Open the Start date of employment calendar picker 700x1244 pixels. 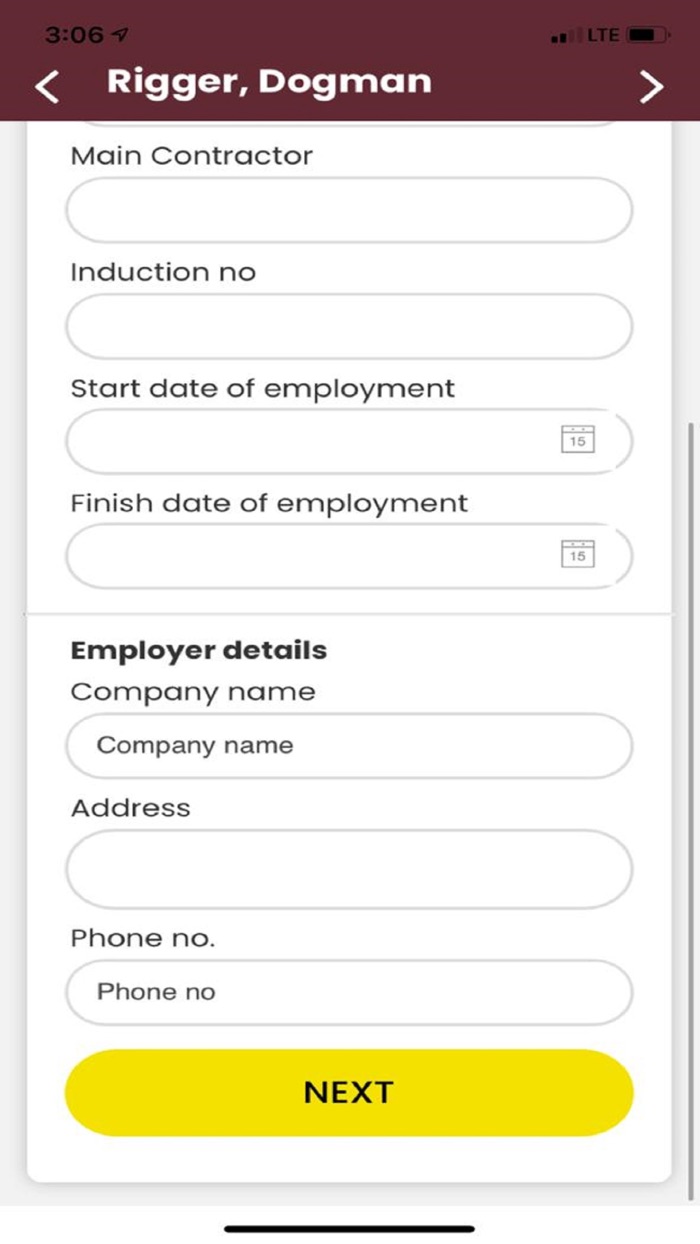pyautogui.click(x=579, y=441)
